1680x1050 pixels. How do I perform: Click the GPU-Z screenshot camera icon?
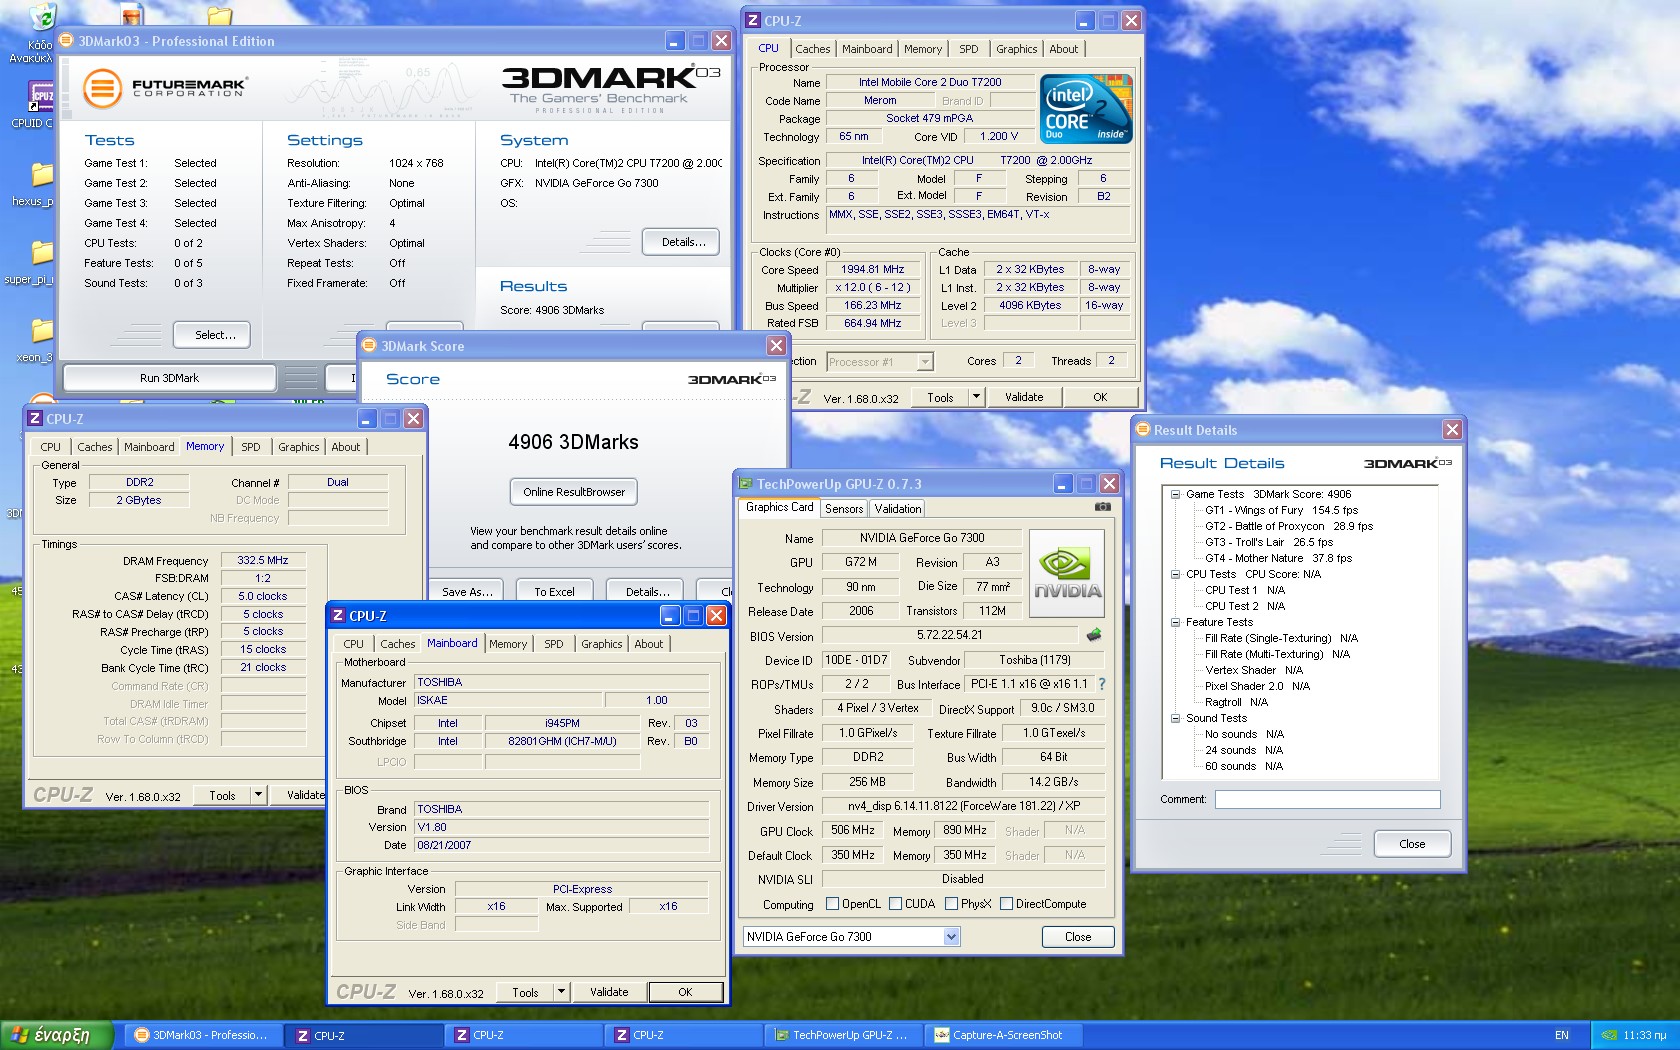[1102, 507]
